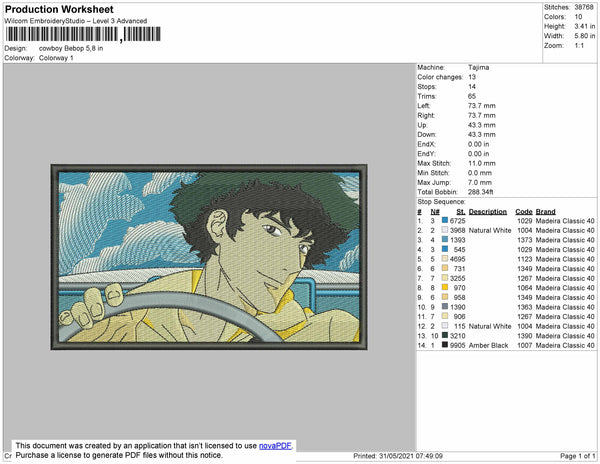The image size is (600, 464).
Task: Select the Trims value 65
Action: [472, 96]
